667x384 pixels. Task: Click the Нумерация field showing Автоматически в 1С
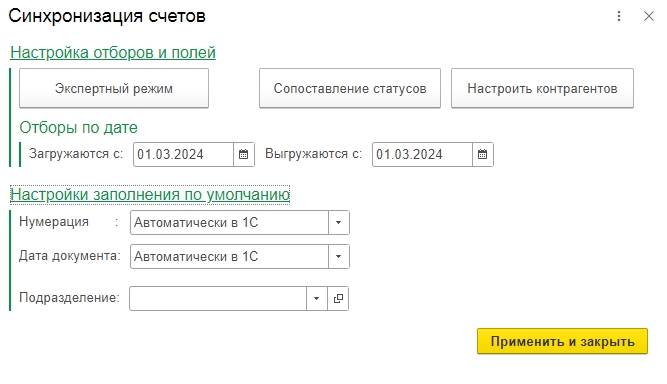tap(229, 222)
